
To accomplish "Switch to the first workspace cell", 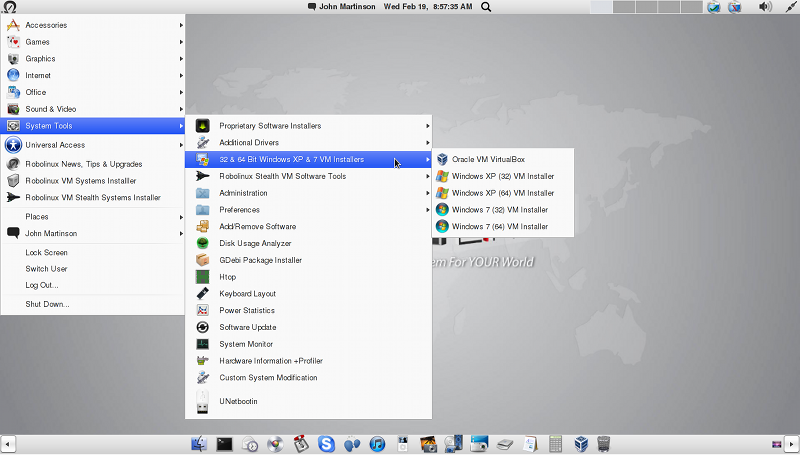I will (601, 7).
